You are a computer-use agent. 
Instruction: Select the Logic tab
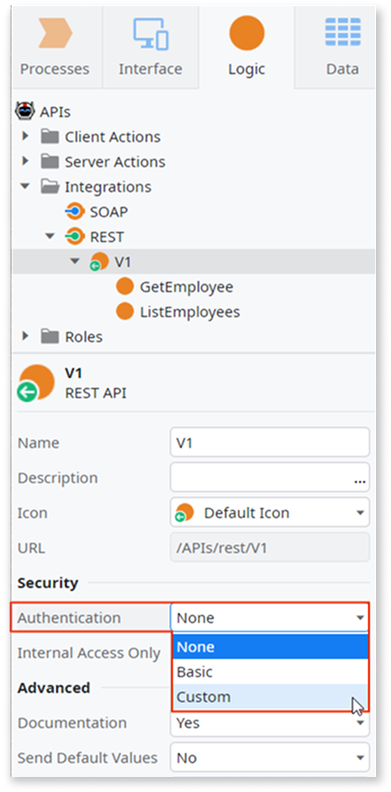[247, 46]
